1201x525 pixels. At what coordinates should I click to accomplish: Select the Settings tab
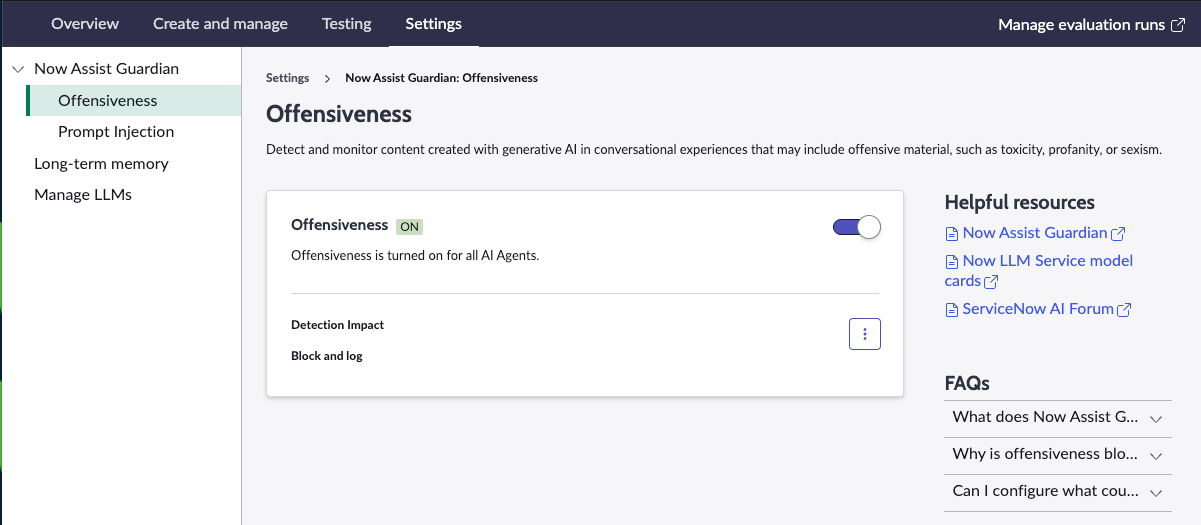[433, 23]
